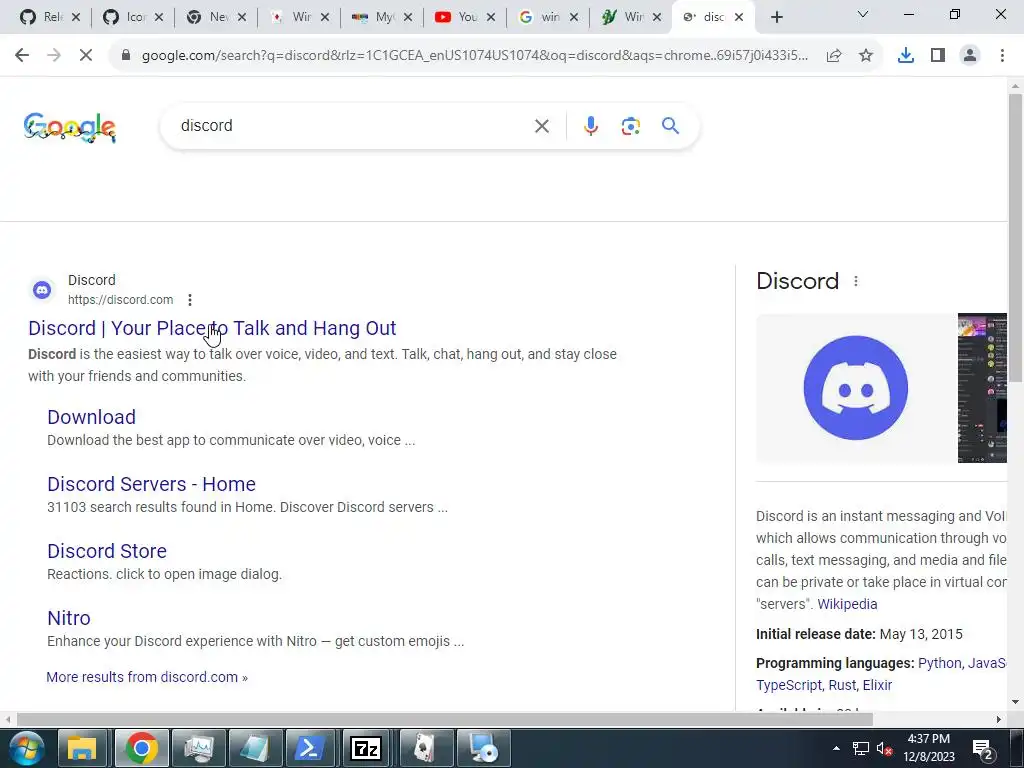Viewport: 1024px width, 768px height.
Task: Click More results from discord.com
Action: click(x=147, y=677)
